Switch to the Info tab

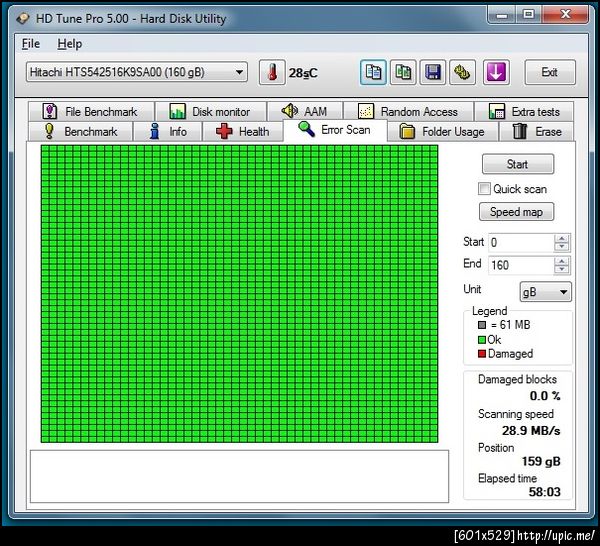point(168,132)
